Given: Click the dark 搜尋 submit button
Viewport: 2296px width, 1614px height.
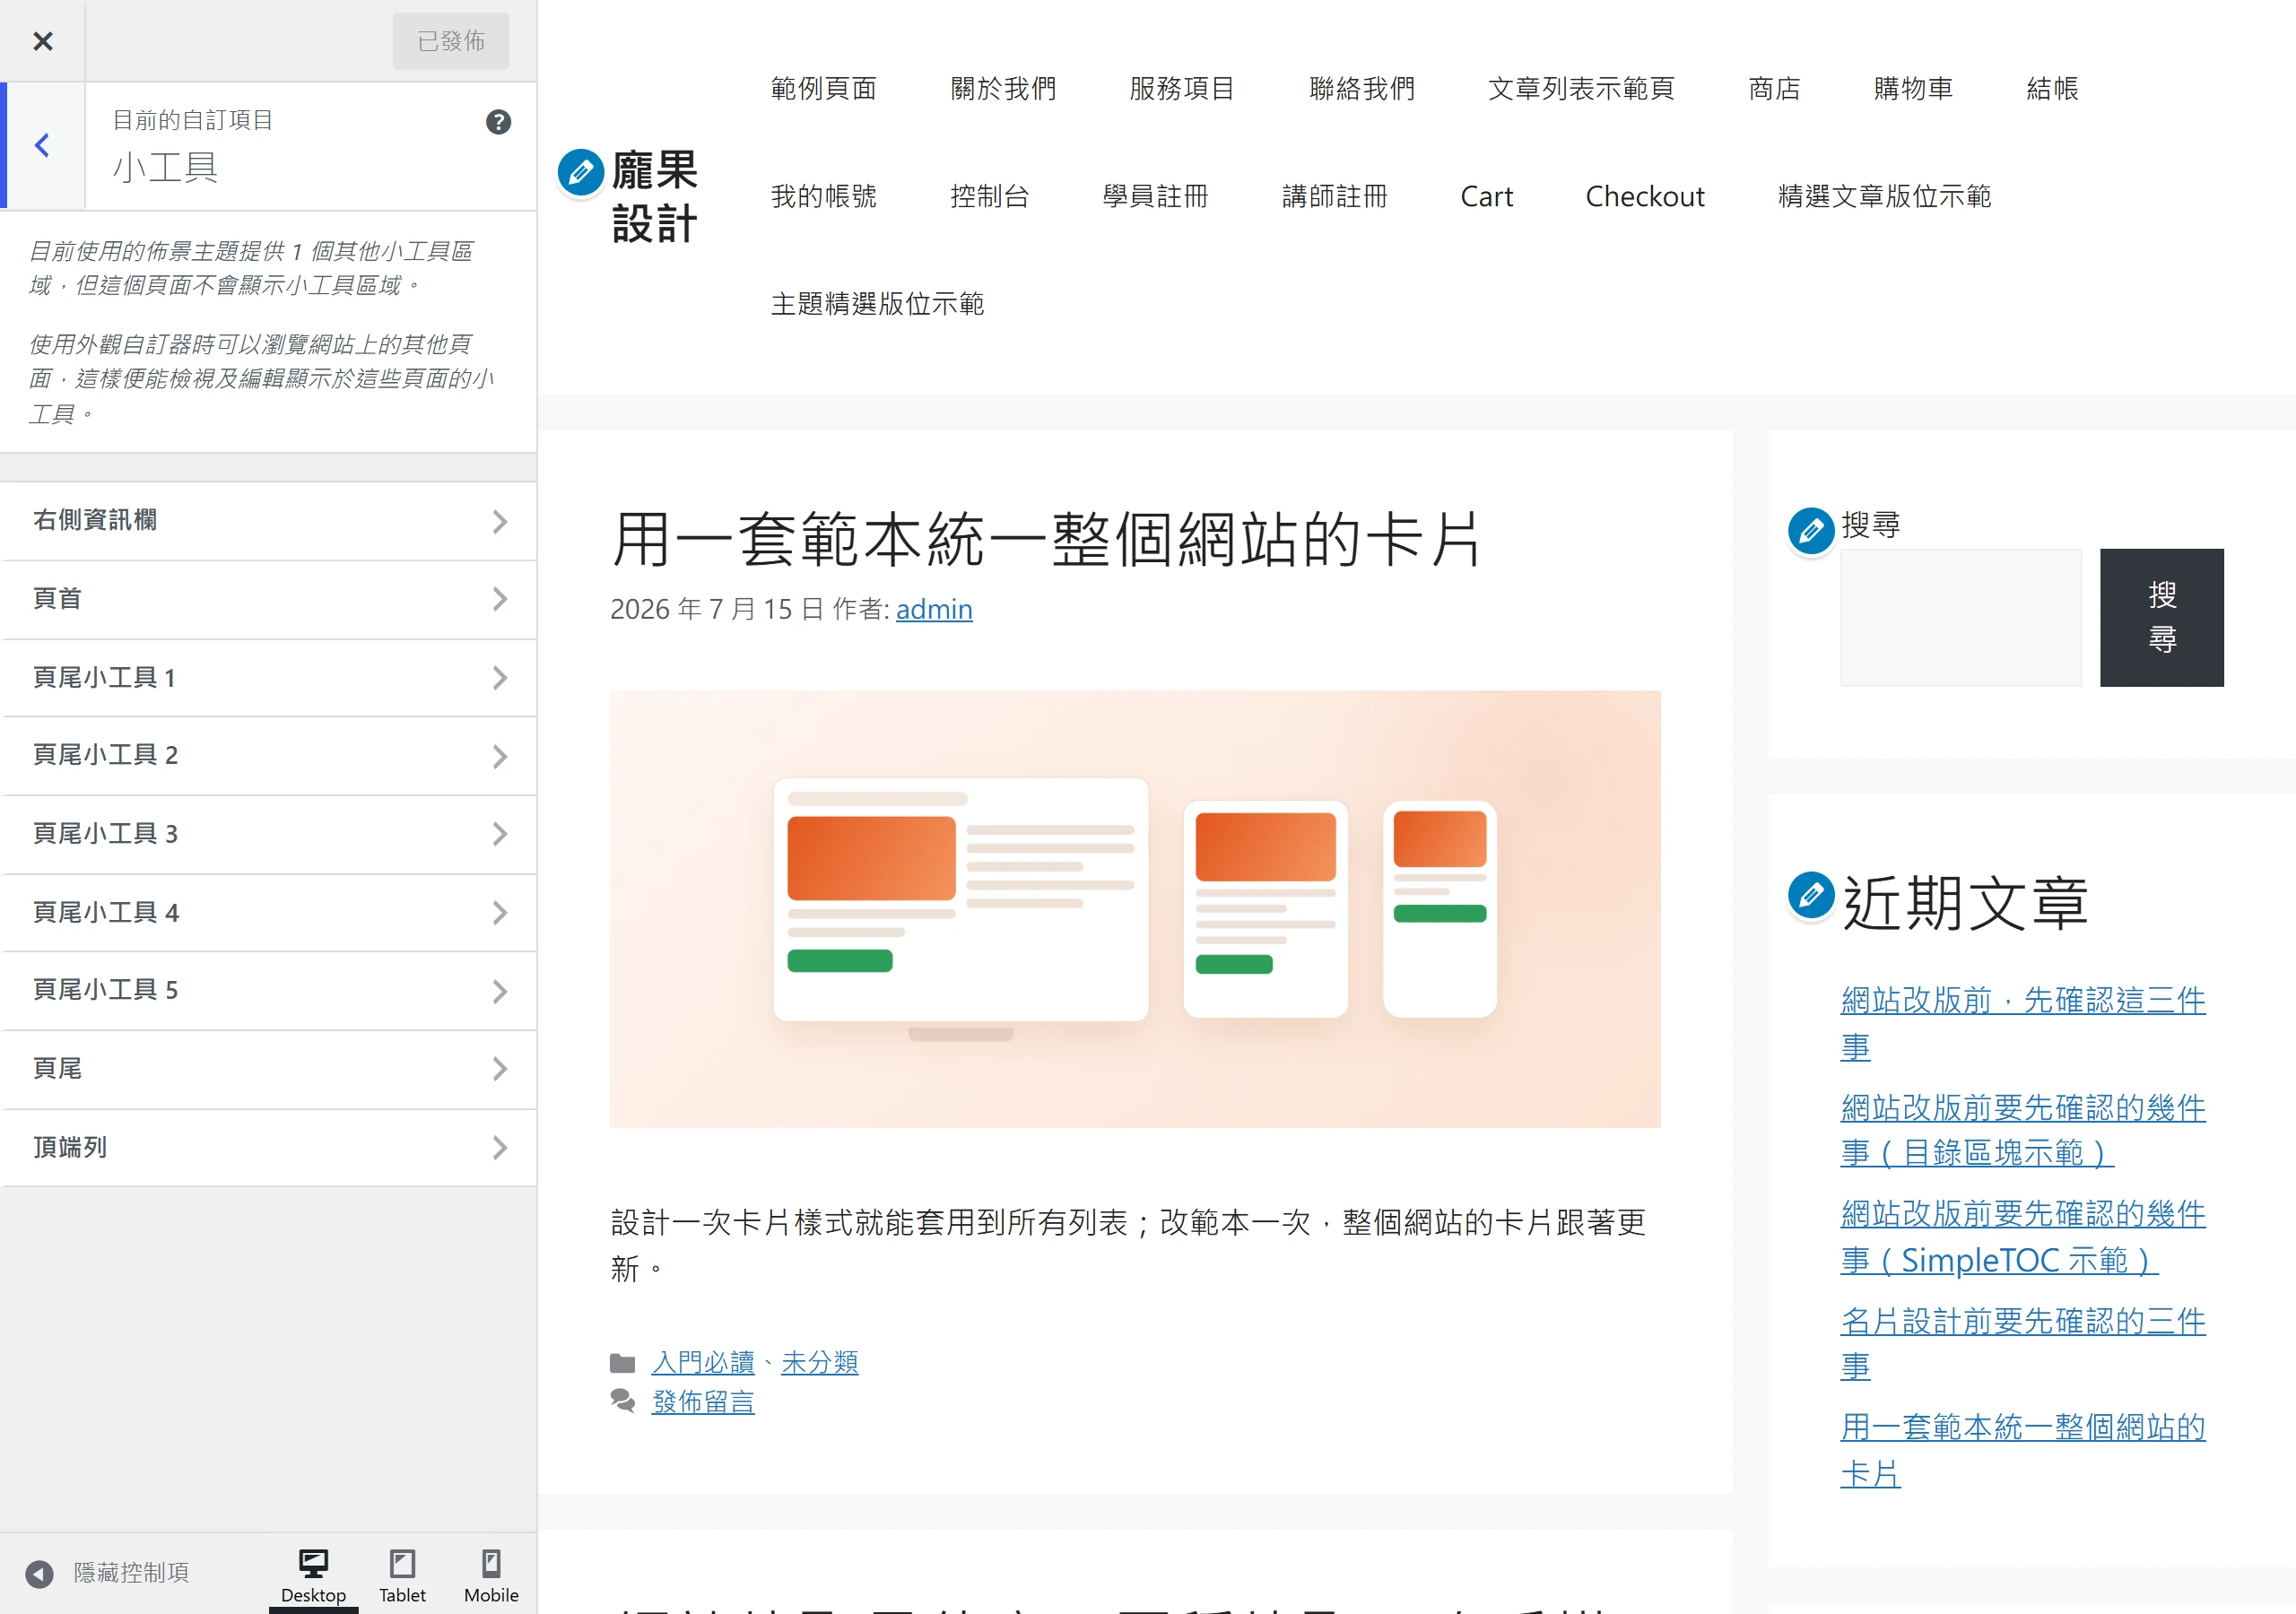Looking at the screenshot, I should pos(2161,617).
